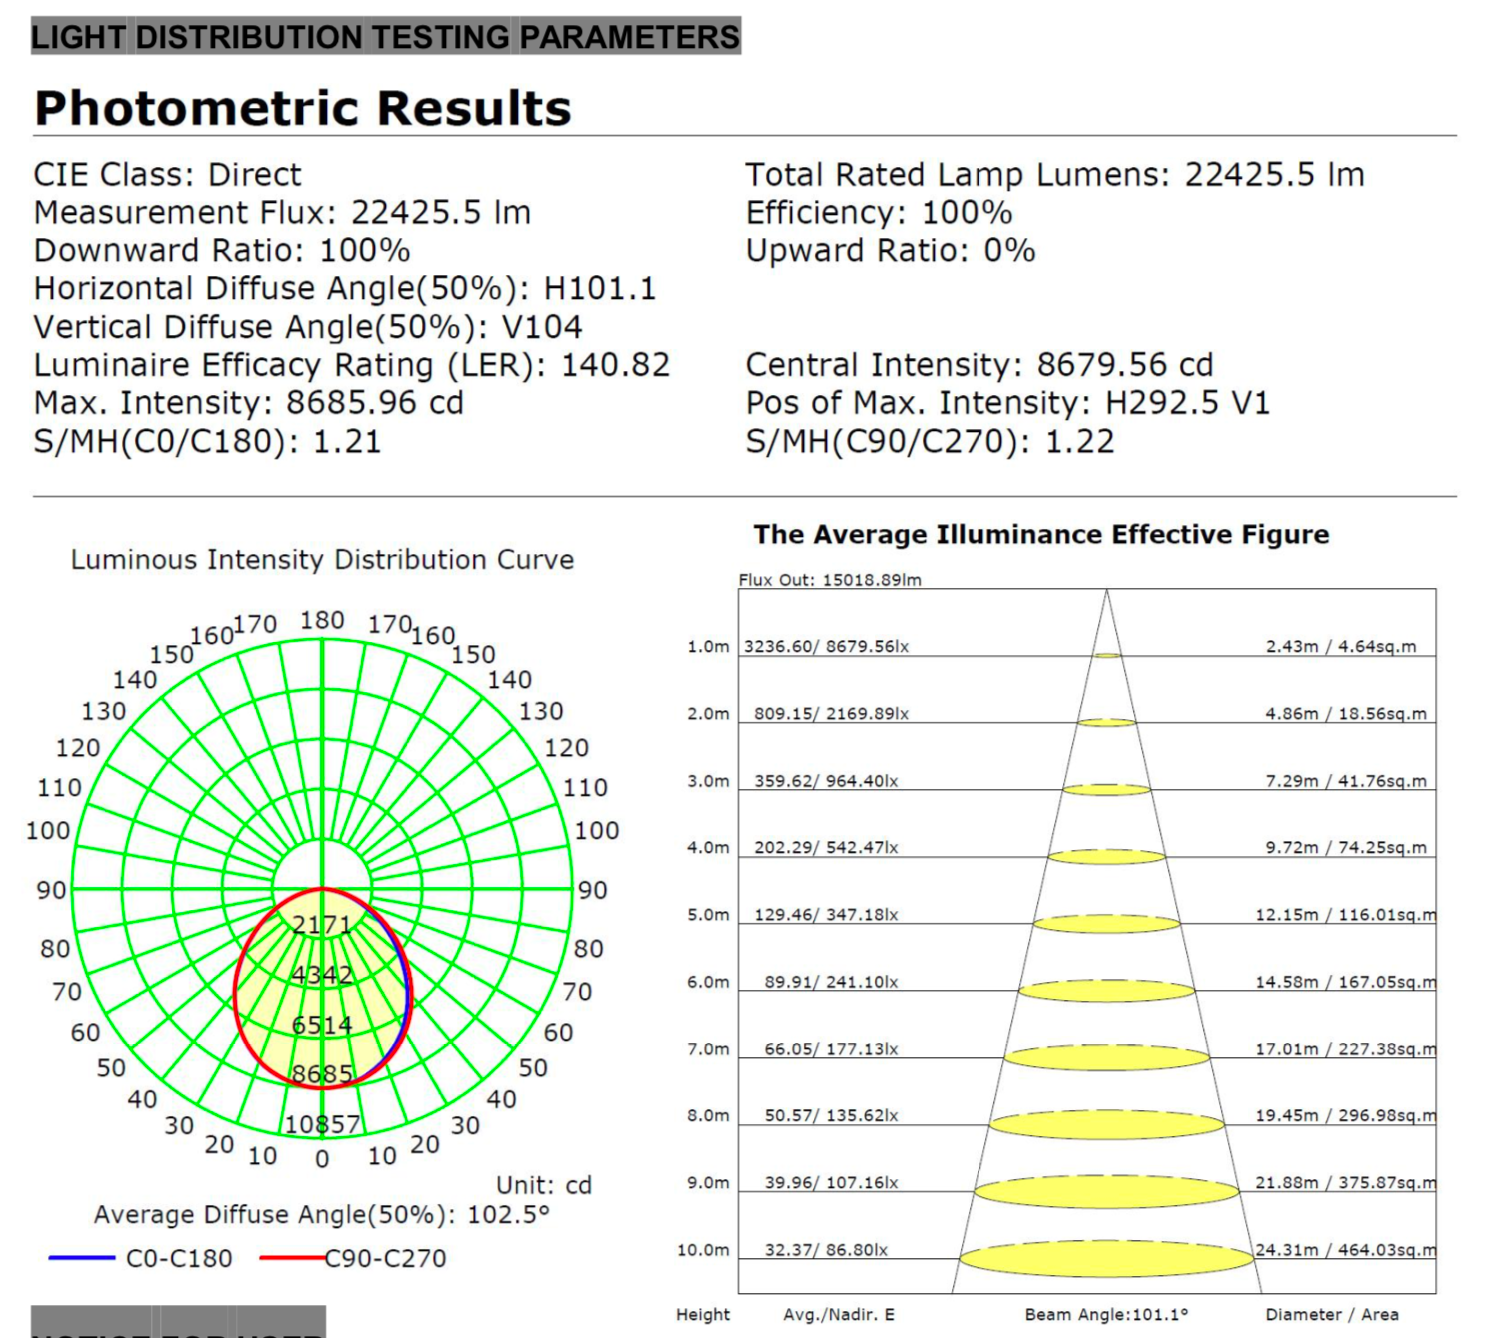Click the Flux Out 15018.89lm label

click(x=830, y=580)
